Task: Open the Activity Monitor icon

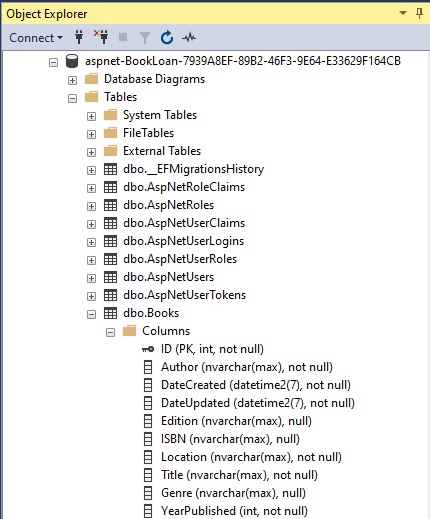Action: [x=189, y=37]
